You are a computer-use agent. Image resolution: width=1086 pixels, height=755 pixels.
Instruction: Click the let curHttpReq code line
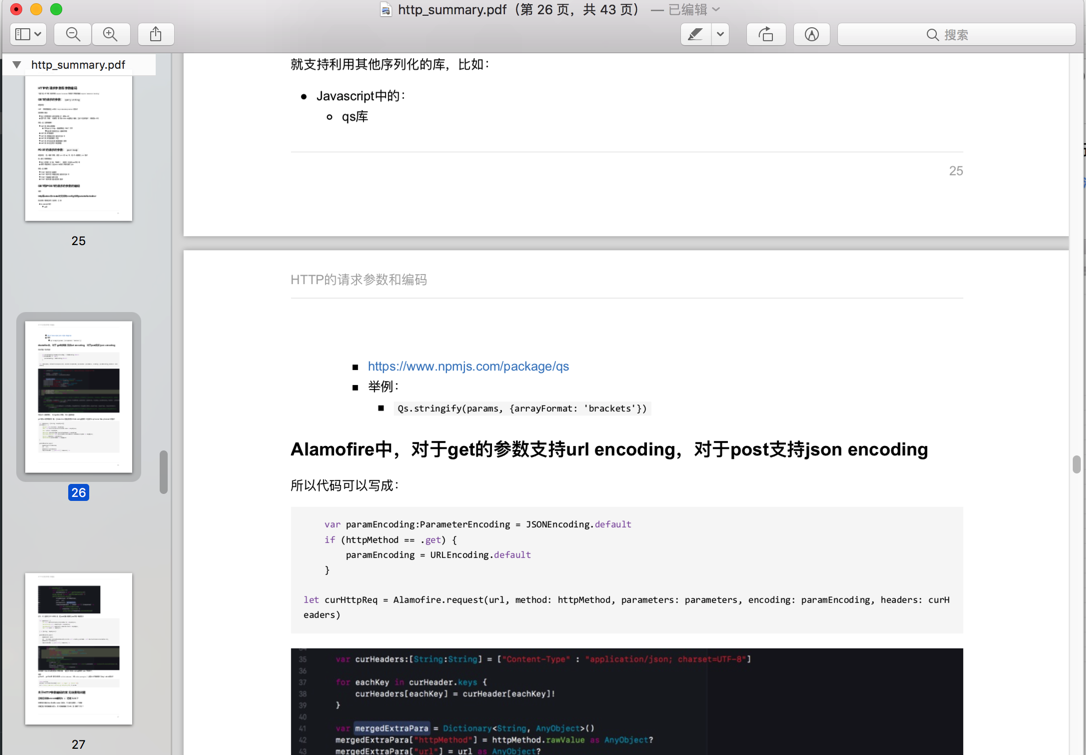coord(626,607)
